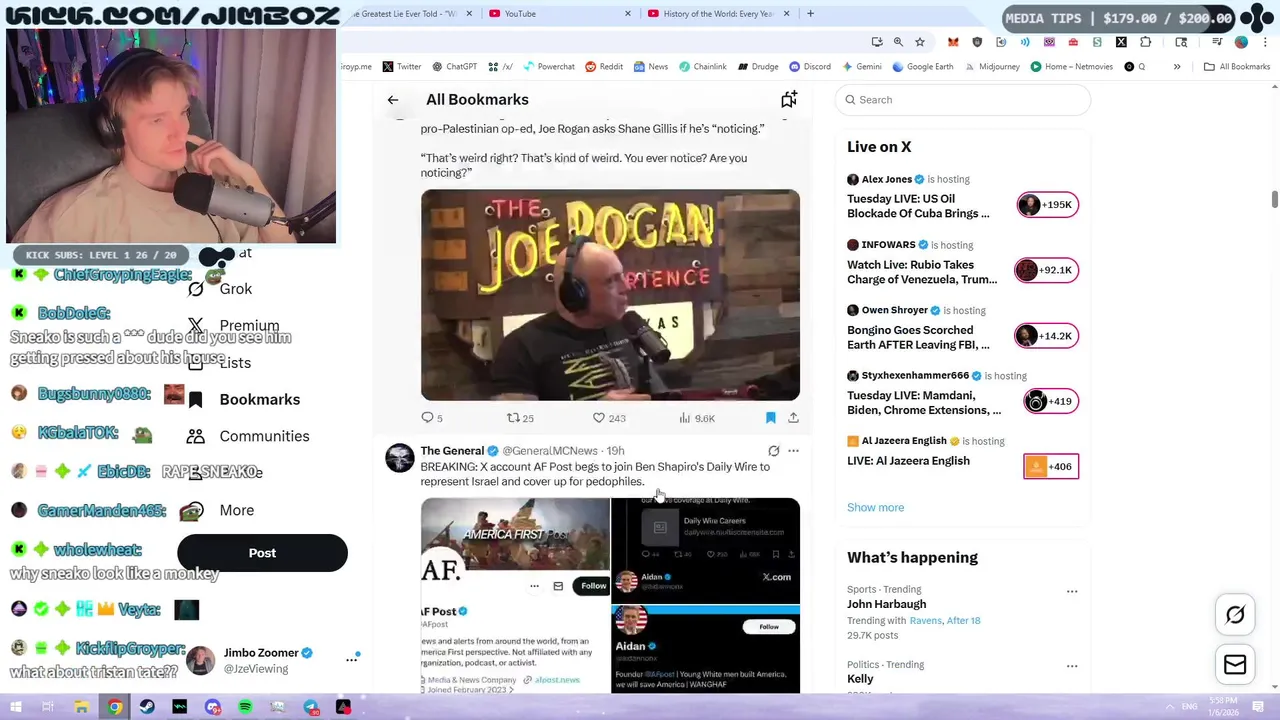The width and height of the screenshot is (1280, 720).
Task: Close the YouTube browser tab
Action: (x=628, y=13)
